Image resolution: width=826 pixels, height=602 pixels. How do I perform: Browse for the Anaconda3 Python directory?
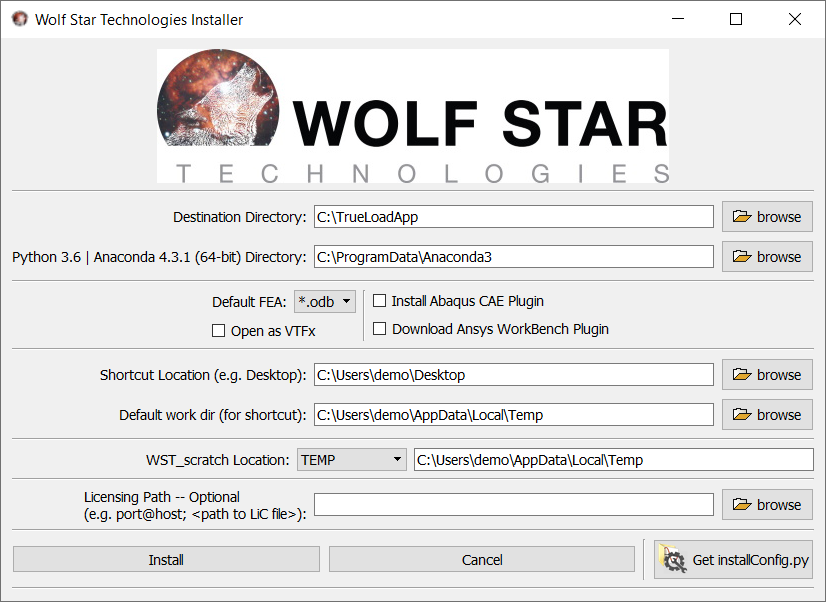[x=767, y=257]
